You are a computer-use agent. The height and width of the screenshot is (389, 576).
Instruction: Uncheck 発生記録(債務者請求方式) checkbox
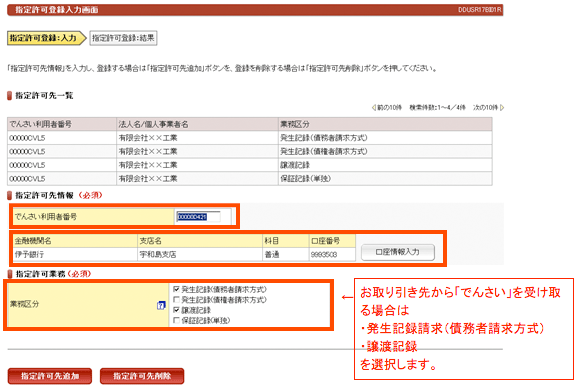176,289
